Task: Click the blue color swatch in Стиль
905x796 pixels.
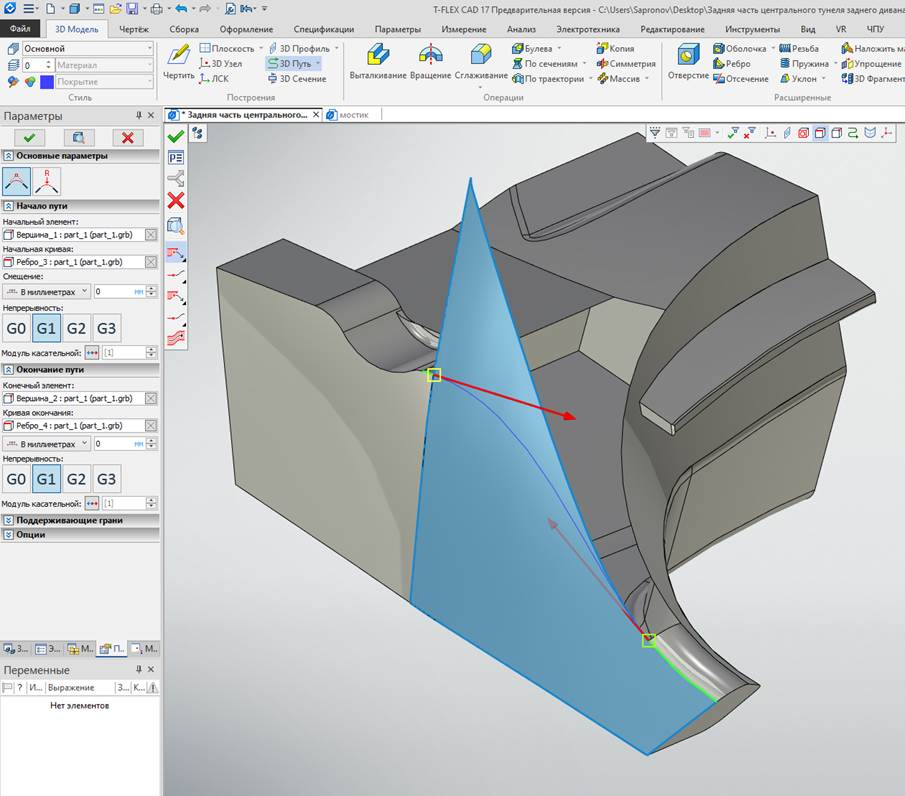Action: (x=45, y=81)
